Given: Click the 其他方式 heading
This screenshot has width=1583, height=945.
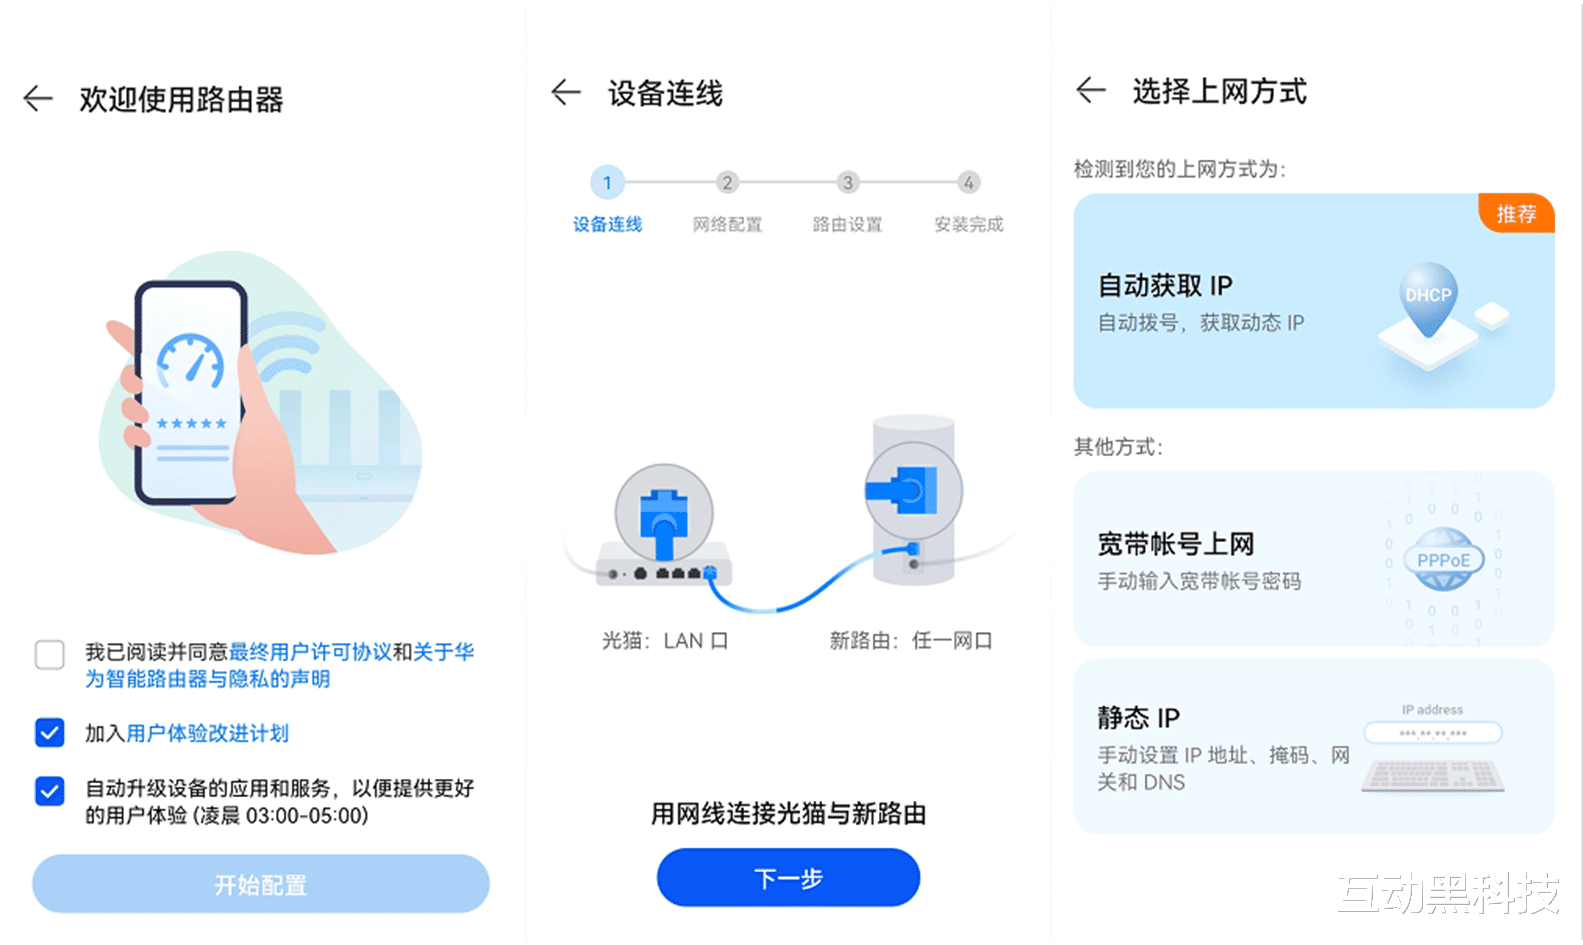Looking at the screenshot, I should coord(1118,446).
